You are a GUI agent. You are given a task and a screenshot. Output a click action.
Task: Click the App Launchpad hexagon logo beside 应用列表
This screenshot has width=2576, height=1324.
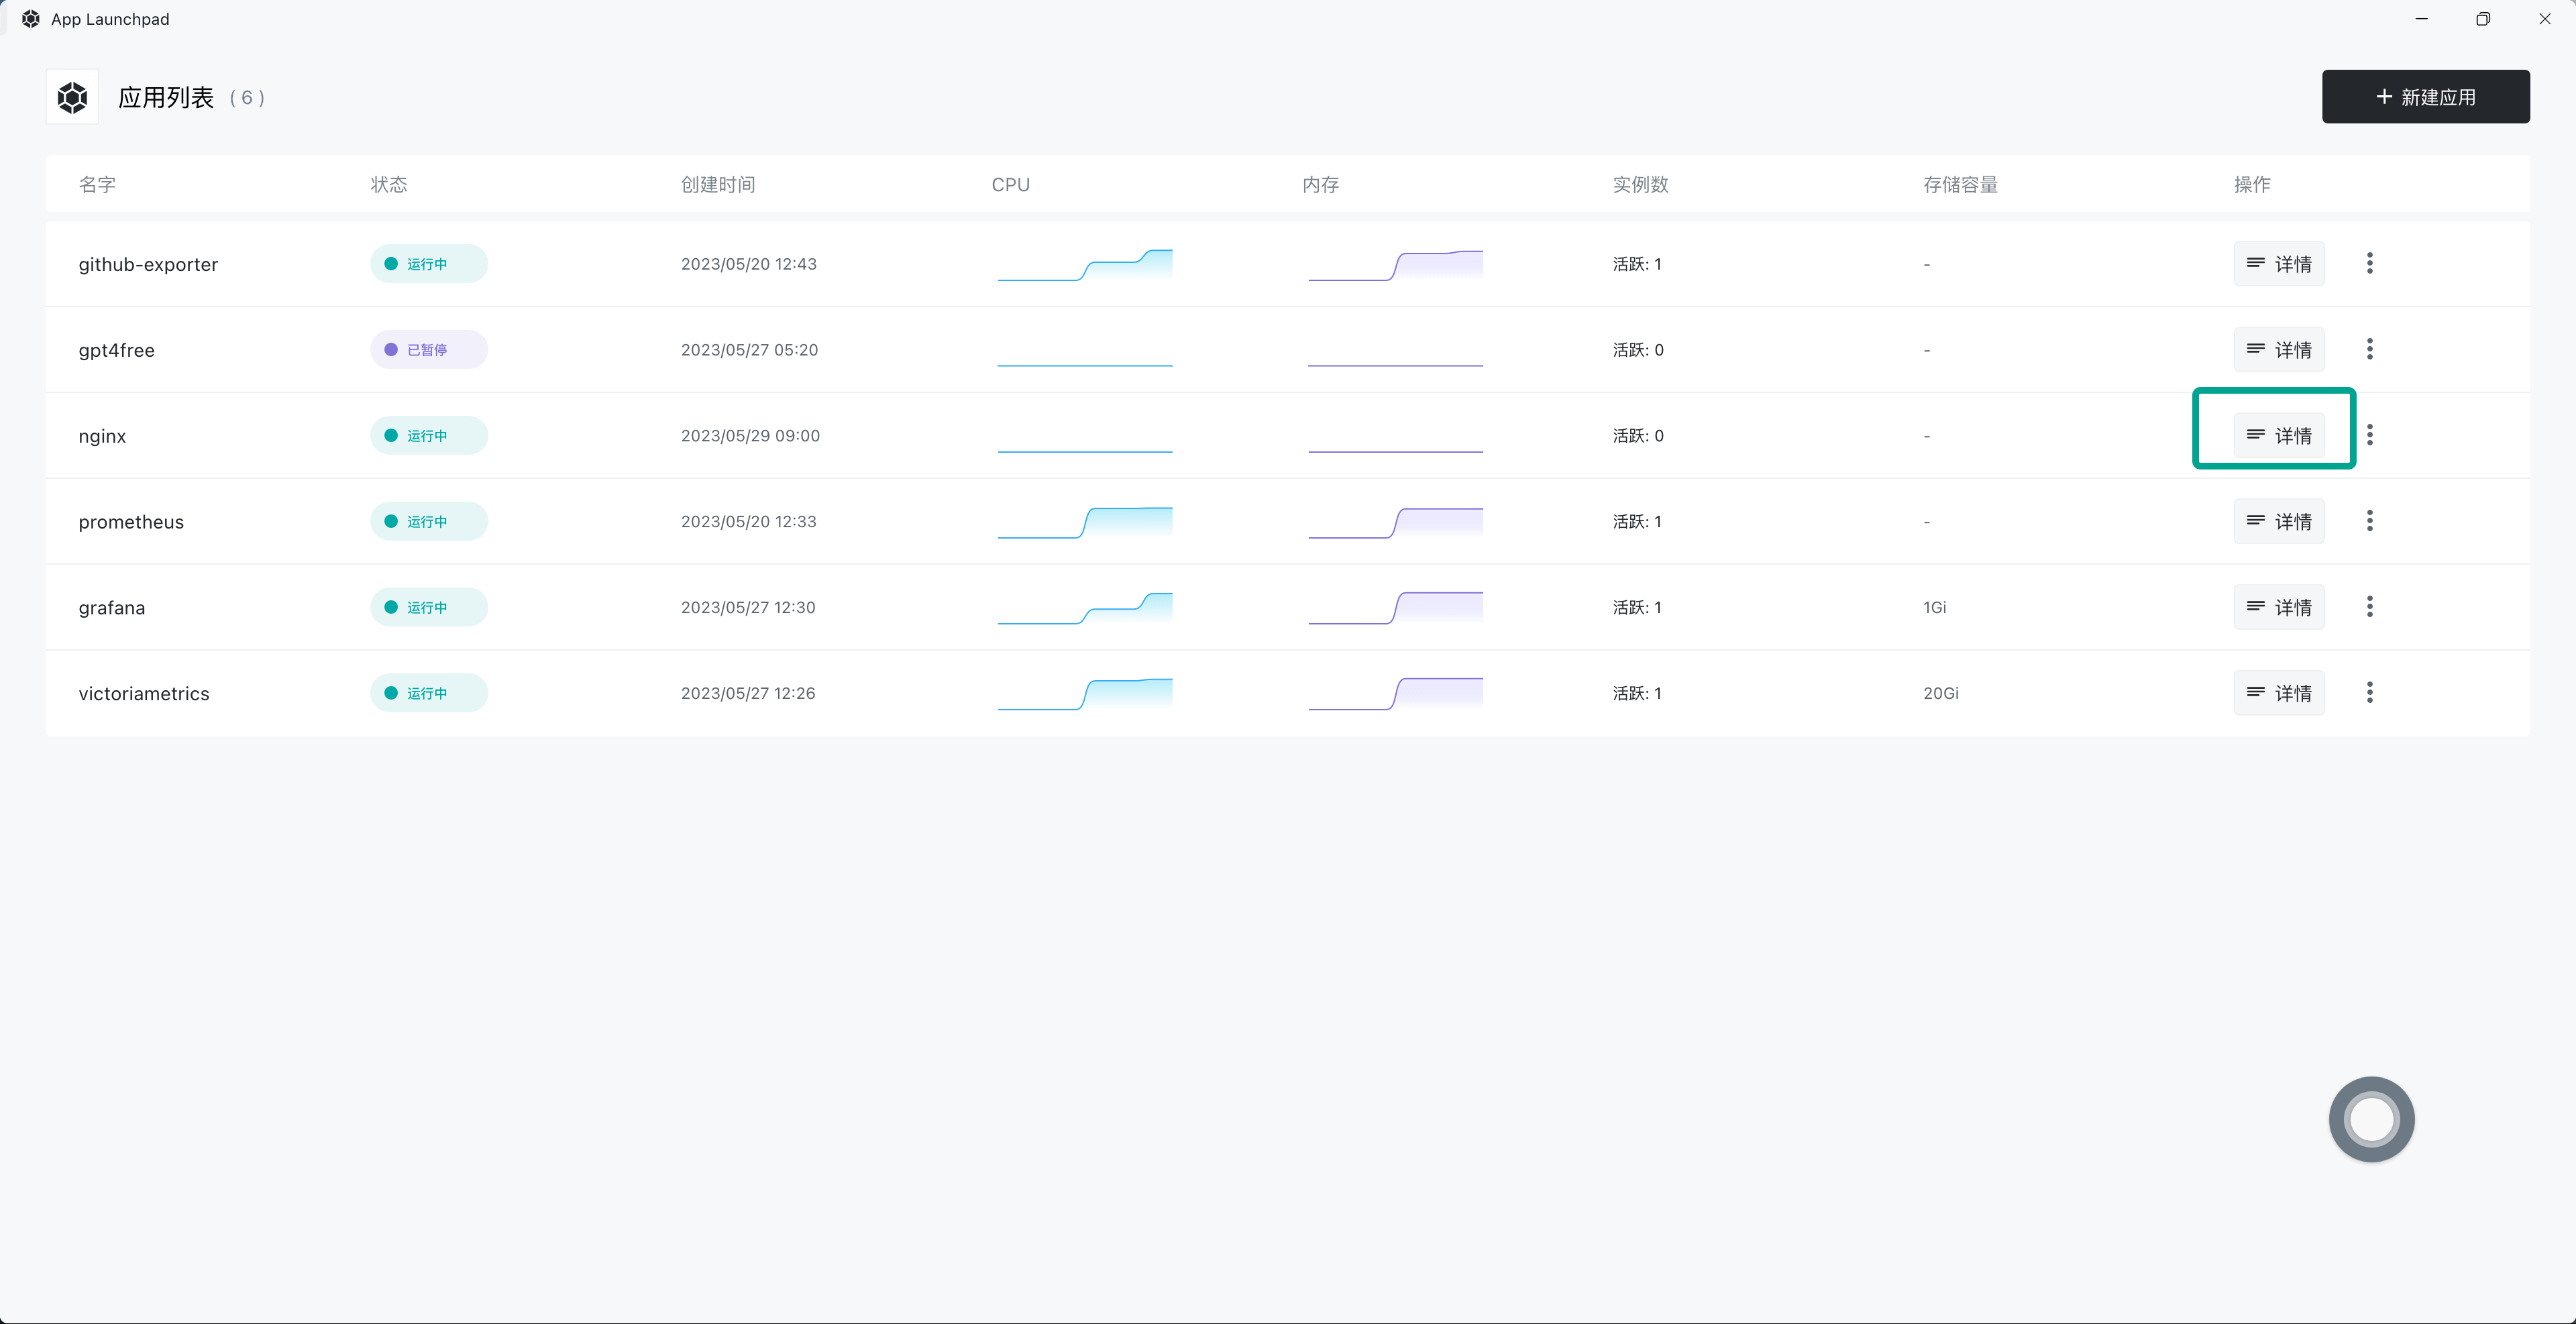tap(72, 97)
